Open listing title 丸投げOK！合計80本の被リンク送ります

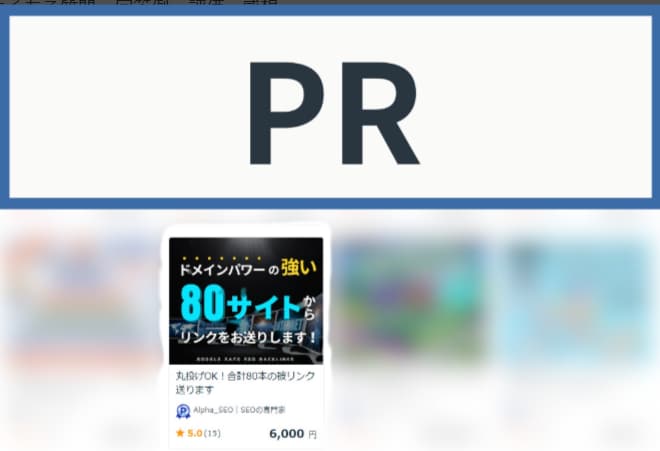pos(245,383)
